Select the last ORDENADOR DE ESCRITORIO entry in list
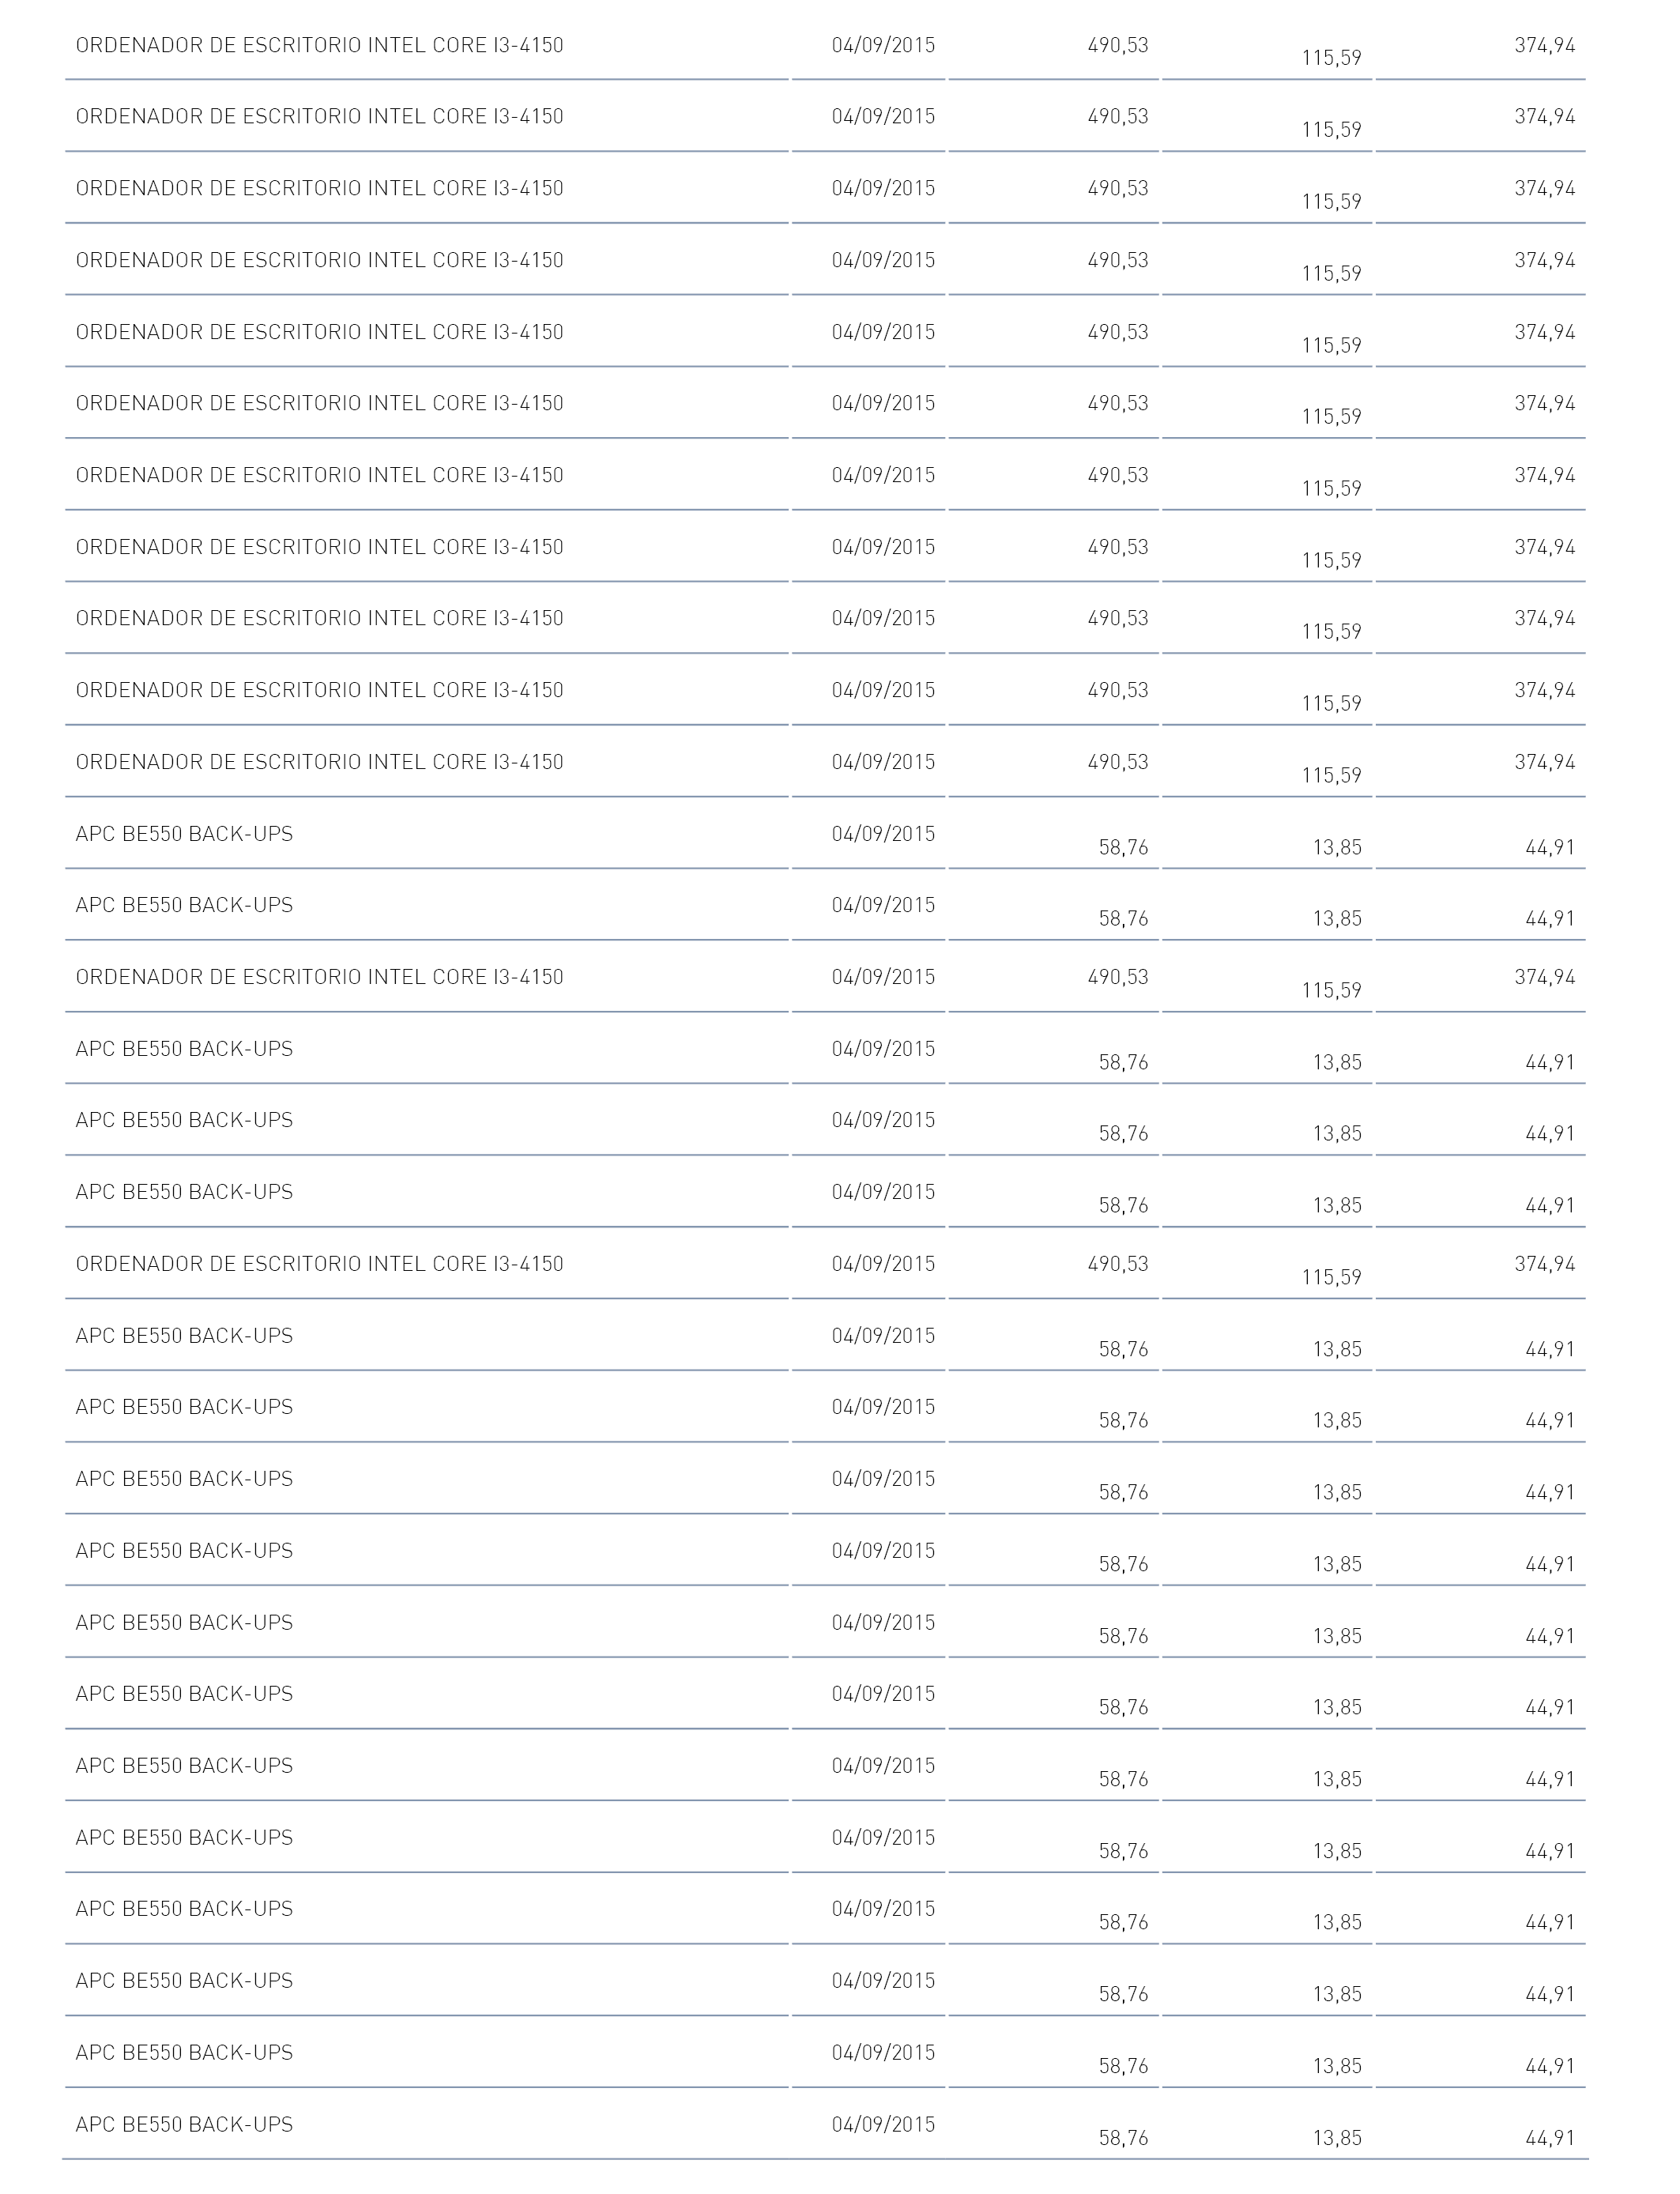The image size is (1680, 2194). click(x=320, y=1264)
